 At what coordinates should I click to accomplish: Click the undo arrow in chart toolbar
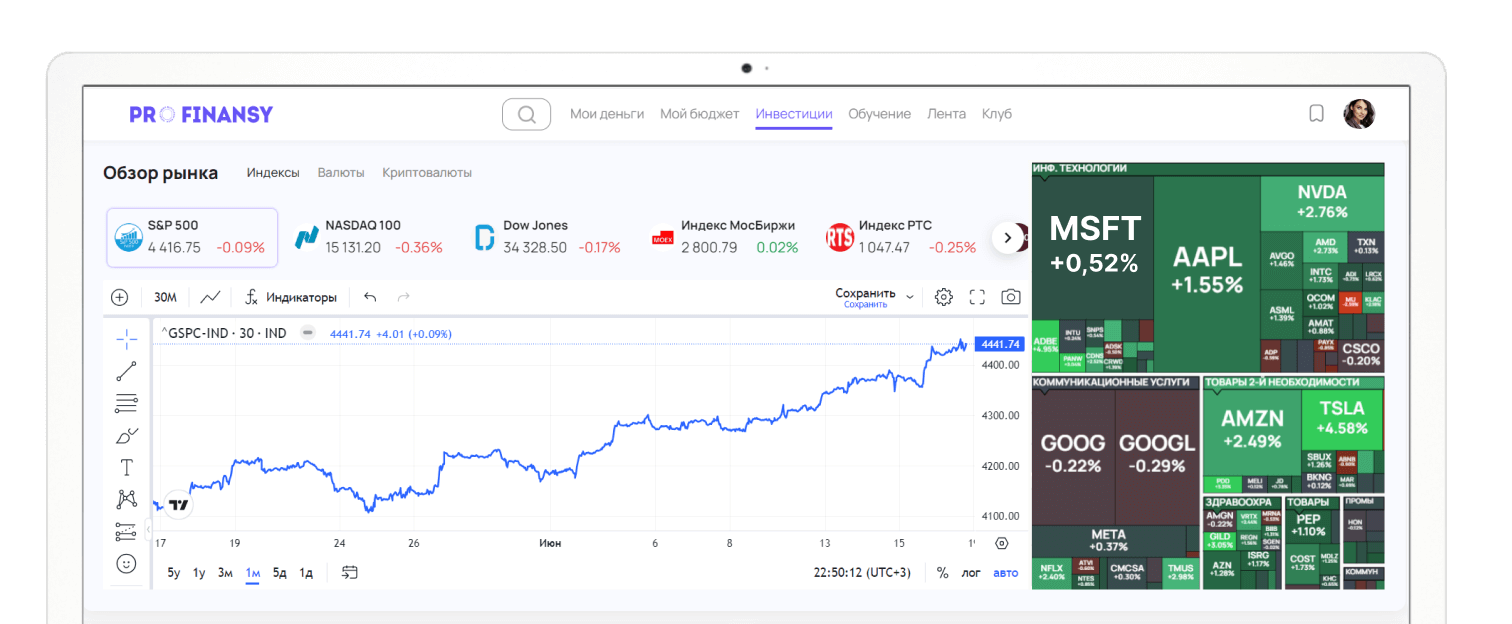370,297
